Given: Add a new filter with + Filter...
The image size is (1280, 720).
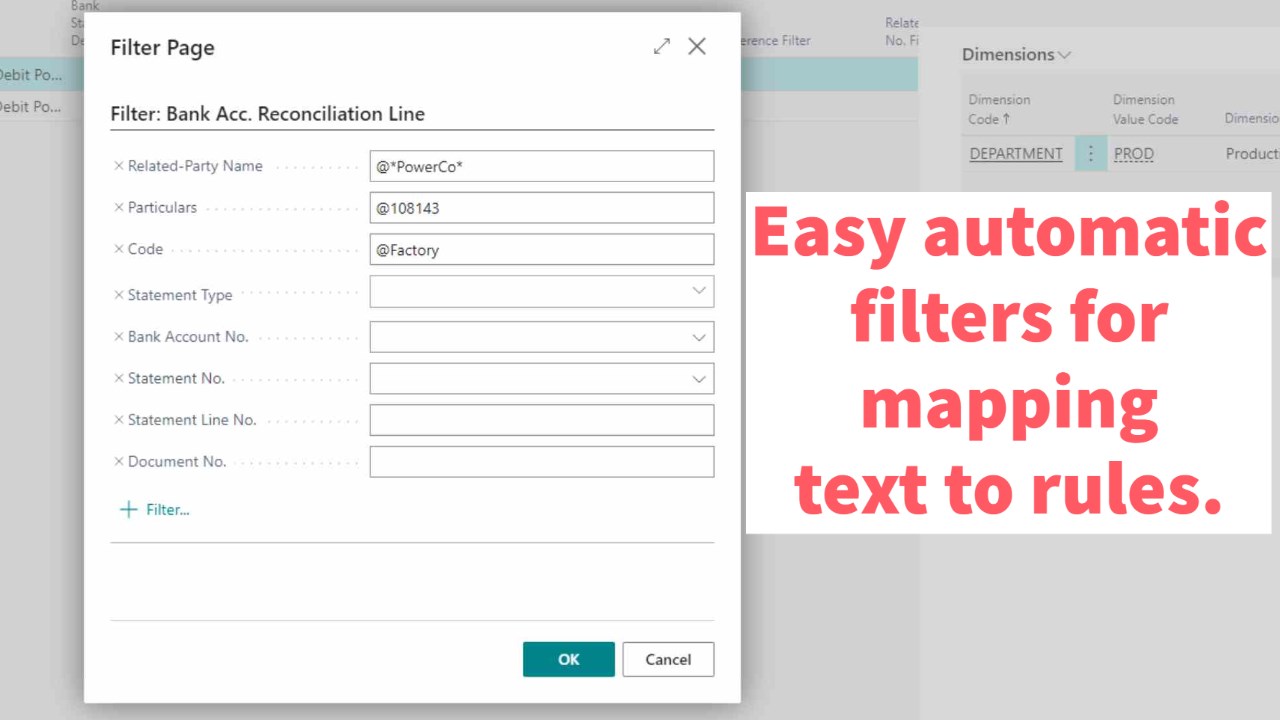Looking at the screenshot, I should [155, 510].
